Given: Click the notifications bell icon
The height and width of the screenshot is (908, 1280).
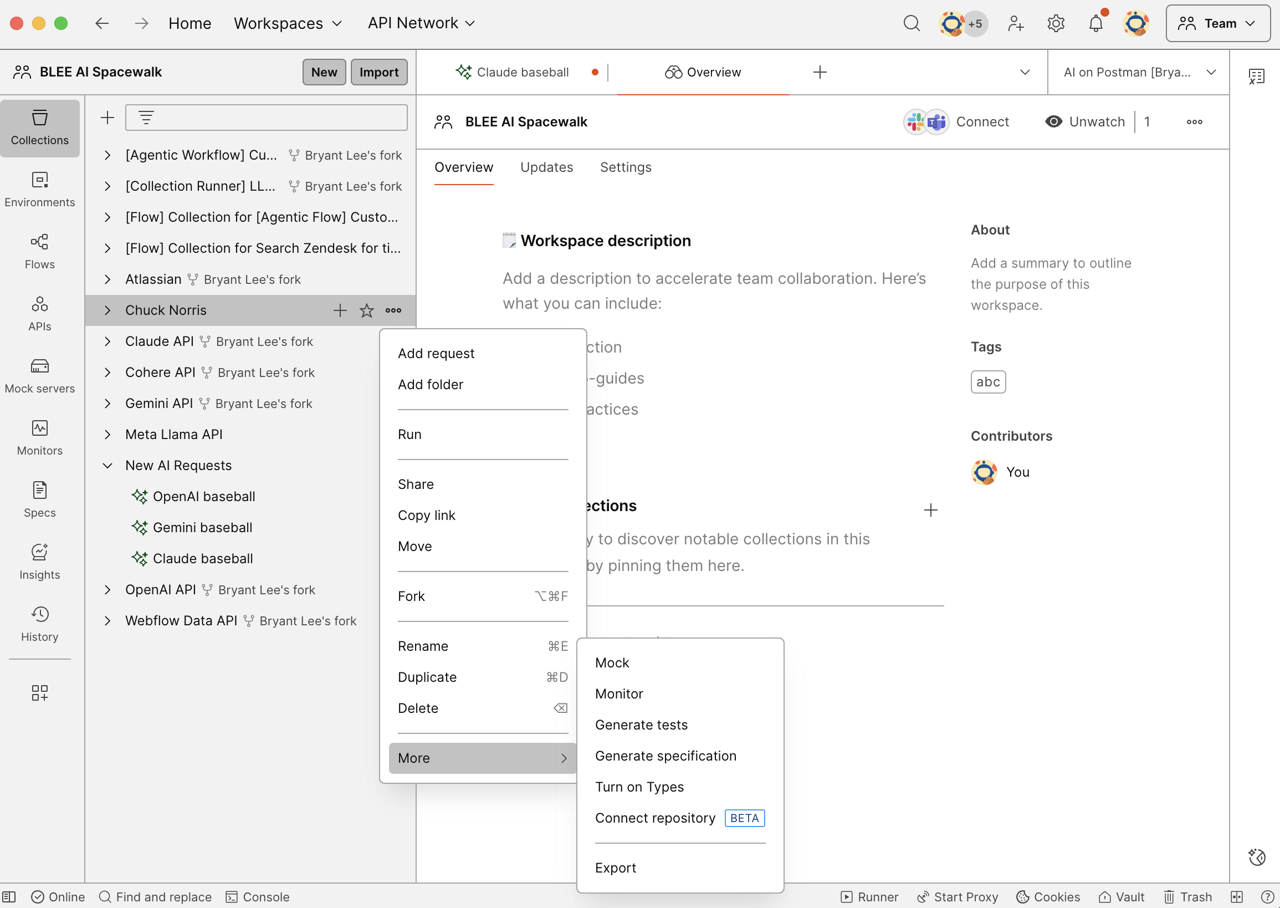Looking at the screenshot, I should pos(1096,23).
